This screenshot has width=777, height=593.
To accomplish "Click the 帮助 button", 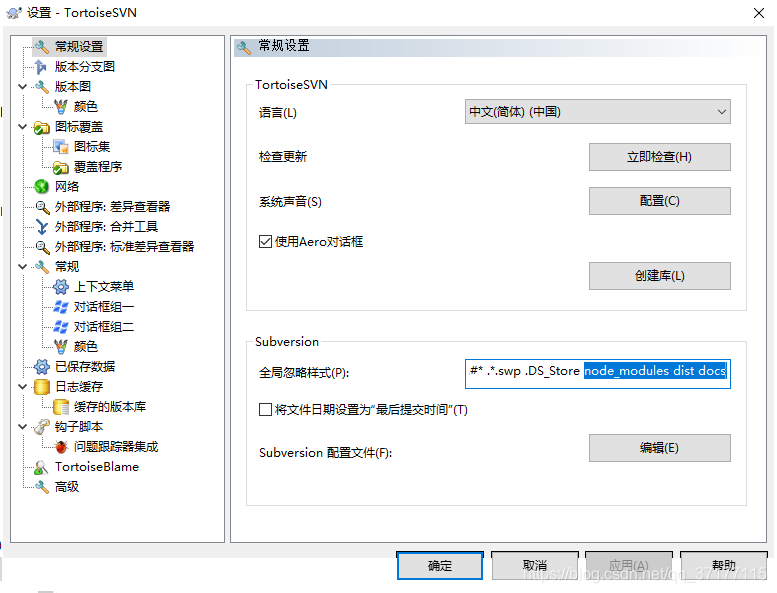I will click(x=723, y=565).
